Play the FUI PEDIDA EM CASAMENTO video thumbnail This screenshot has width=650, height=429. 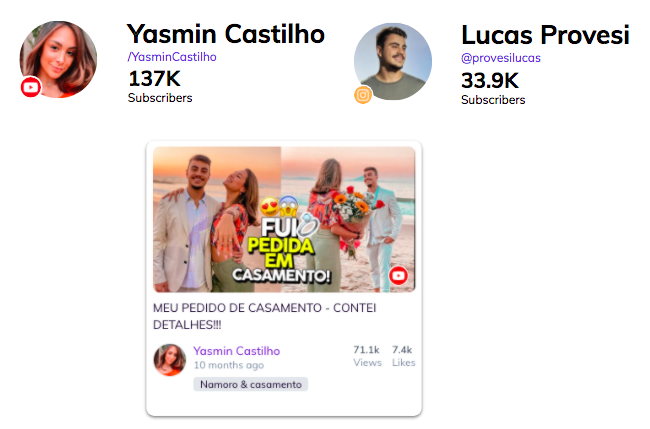[284, 219]
